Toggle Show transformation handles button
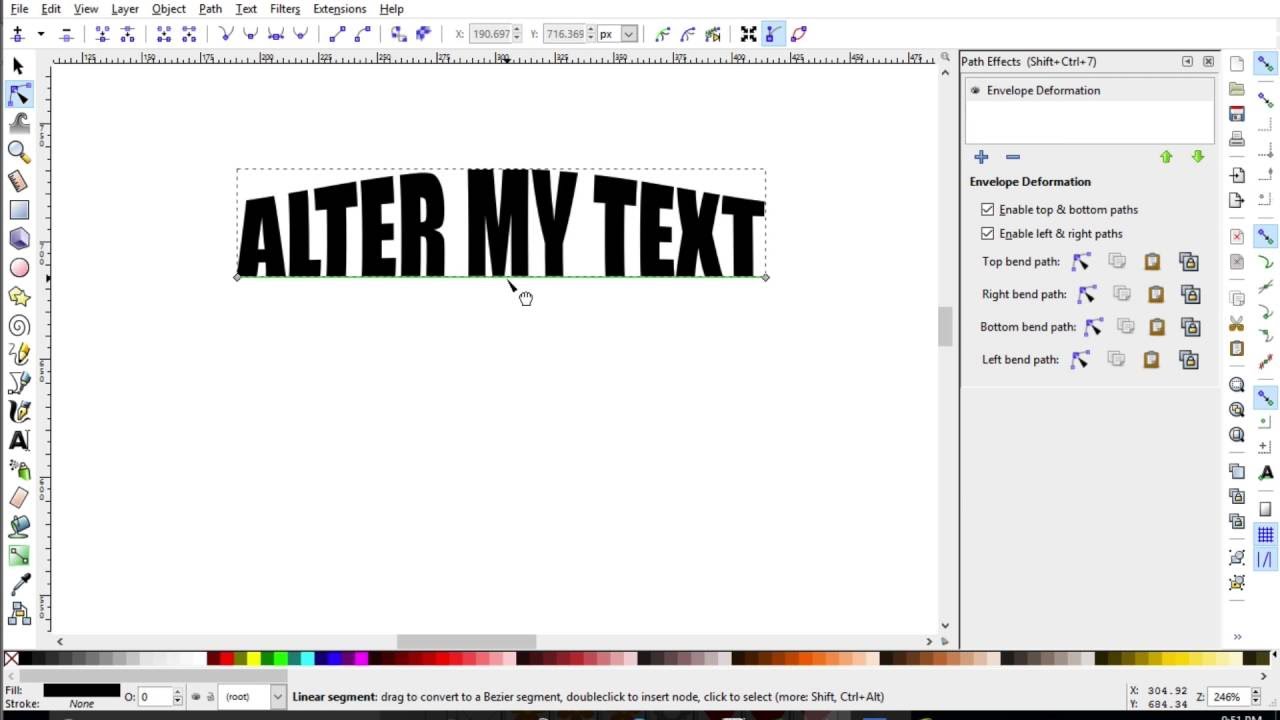 click(748, 34)
